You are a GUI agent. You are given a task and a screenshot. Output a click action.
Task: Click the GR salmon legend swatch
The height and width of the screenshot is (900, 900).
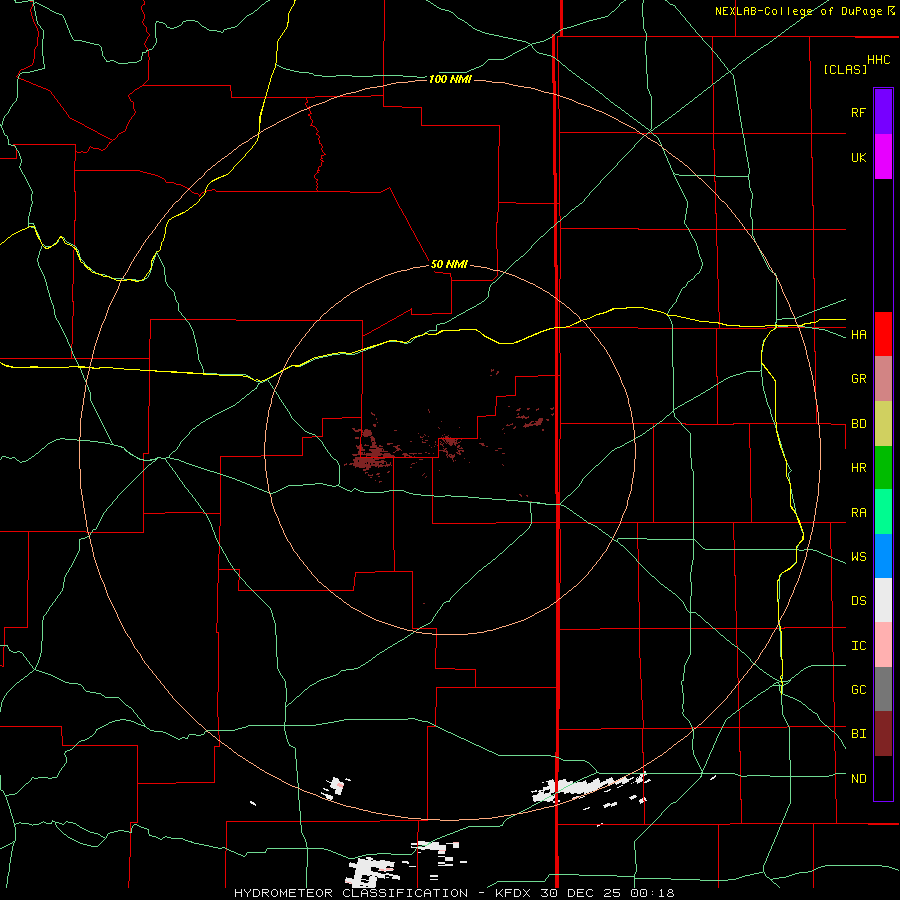883,378
